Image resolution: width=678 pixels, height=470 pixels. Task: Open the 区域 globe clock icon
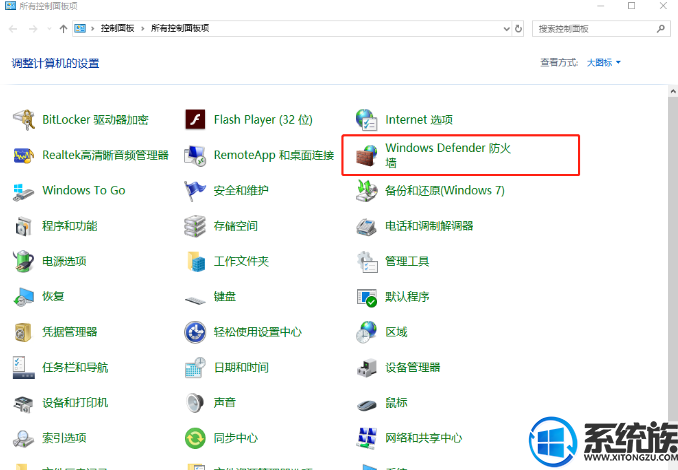(x=367, y=333)
